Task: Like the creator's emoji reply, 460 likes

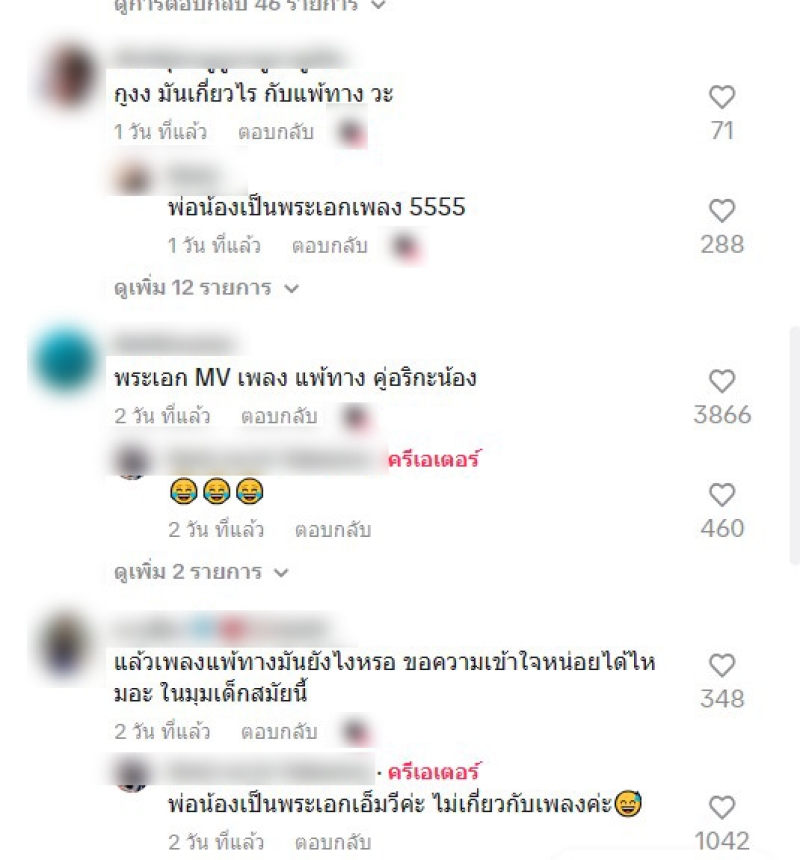Action: 722,495
